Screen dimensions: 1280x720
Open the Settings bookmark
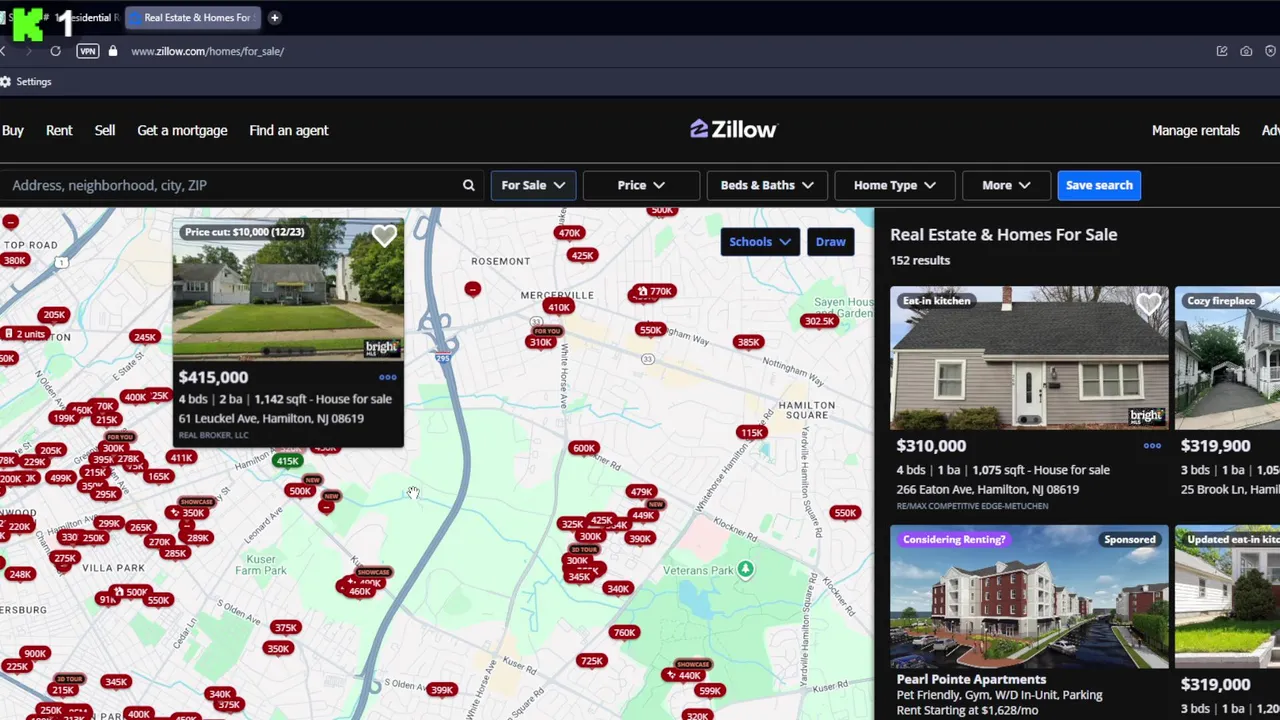26,82
